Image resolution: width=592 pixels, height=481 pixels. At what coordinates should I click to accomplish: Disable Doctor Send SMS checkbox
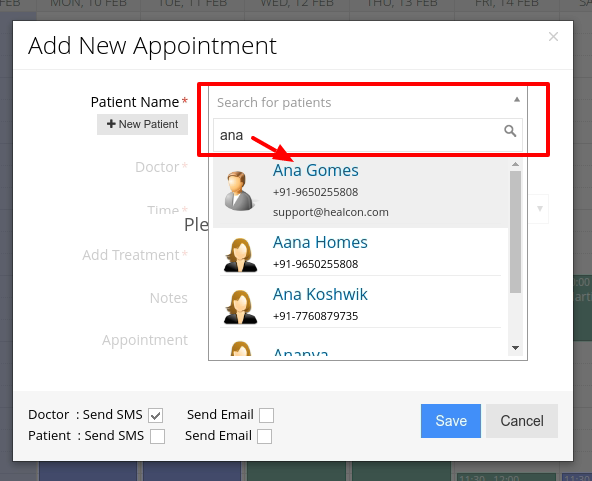(156, 415)
